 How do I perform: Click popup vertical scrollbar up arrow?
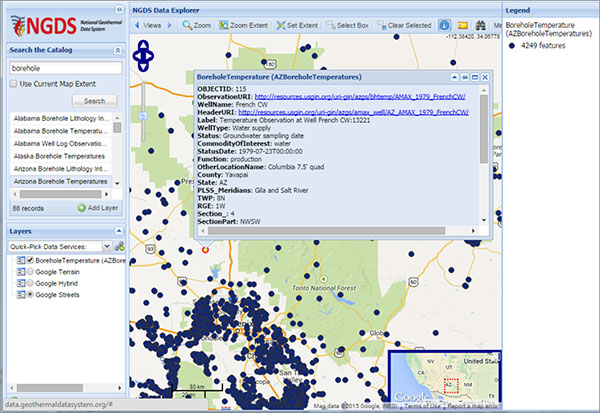(484, 90)
